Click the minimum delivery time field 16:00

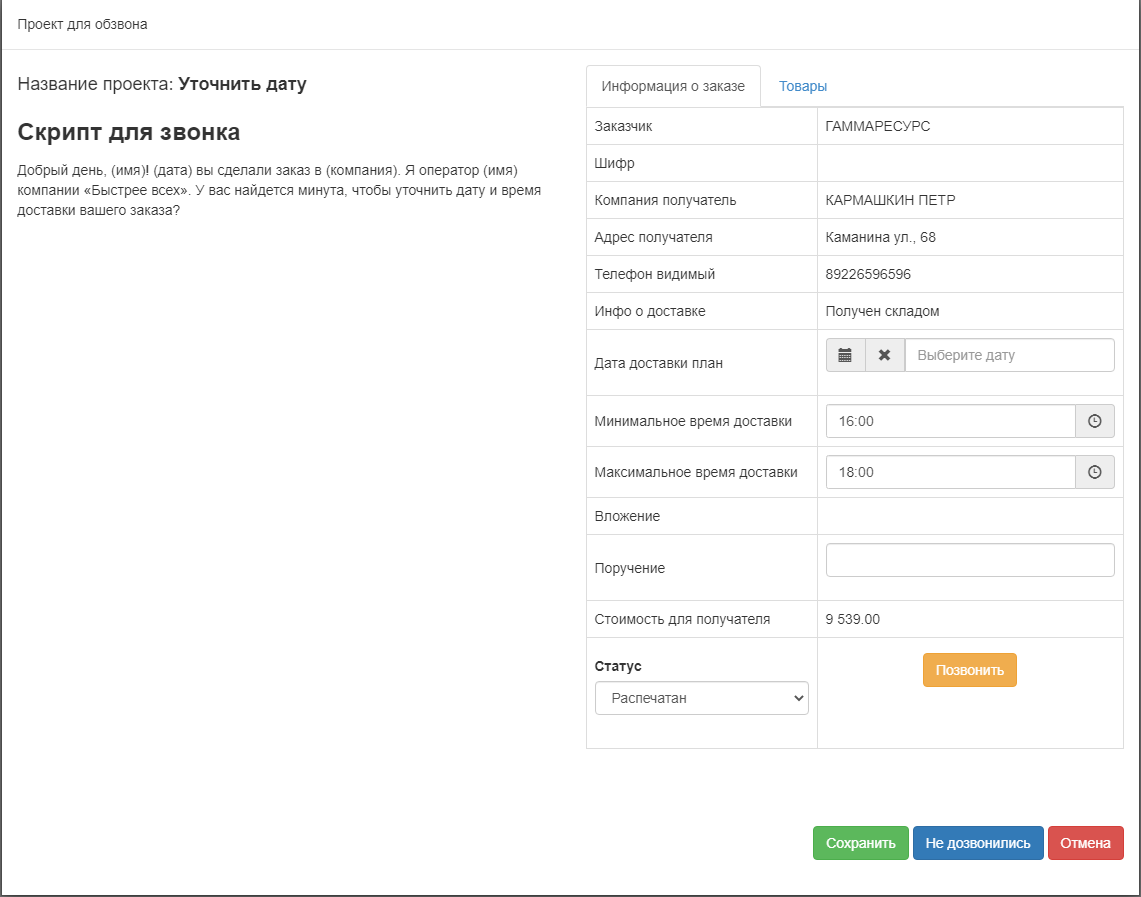tap(950, 421)
